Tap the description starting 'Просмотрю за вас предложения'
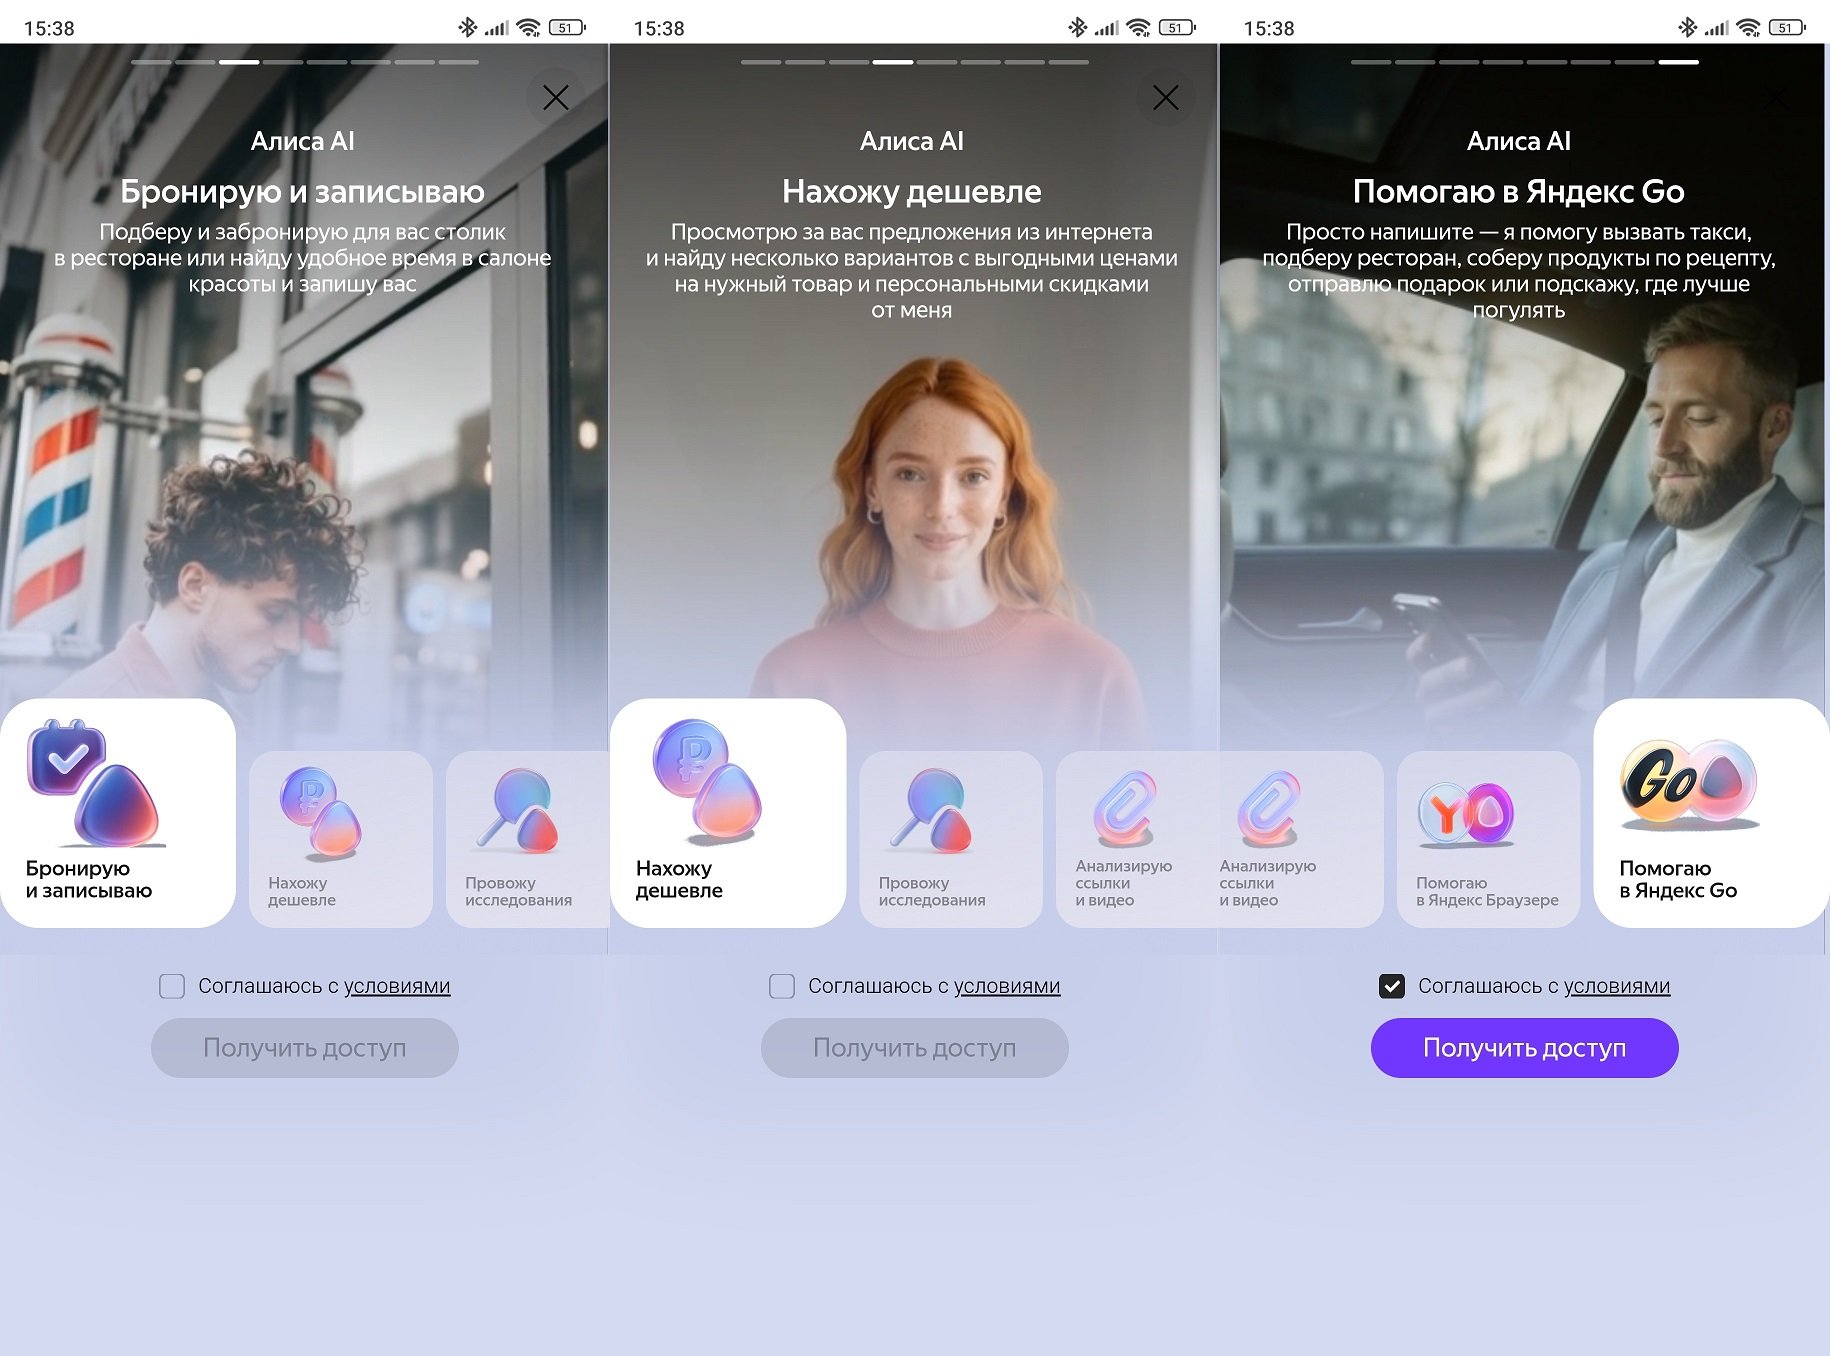The height and width of the screenshot is (1356, 1830). (912, 271)
